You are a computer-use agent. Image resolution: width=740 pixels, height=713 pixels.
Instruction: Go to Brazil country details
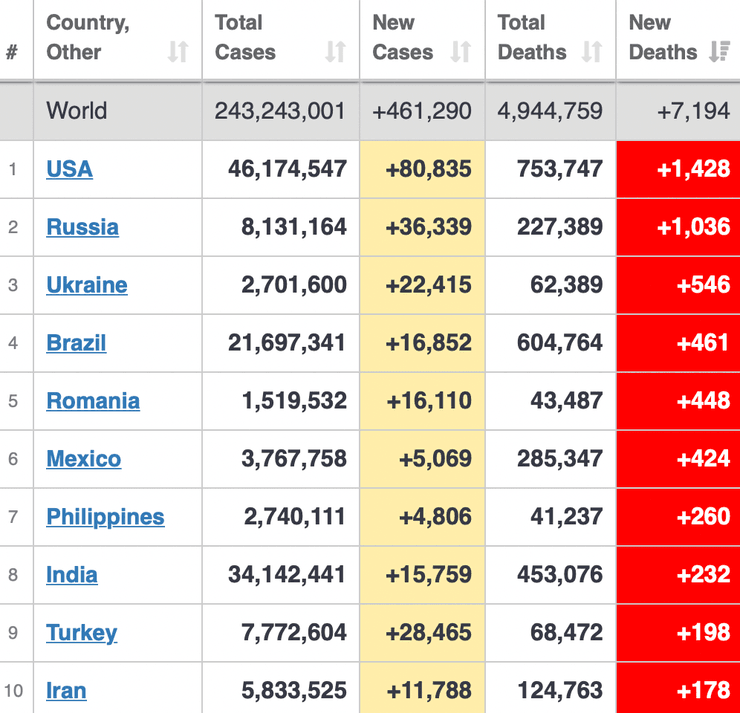coord(76,343)
